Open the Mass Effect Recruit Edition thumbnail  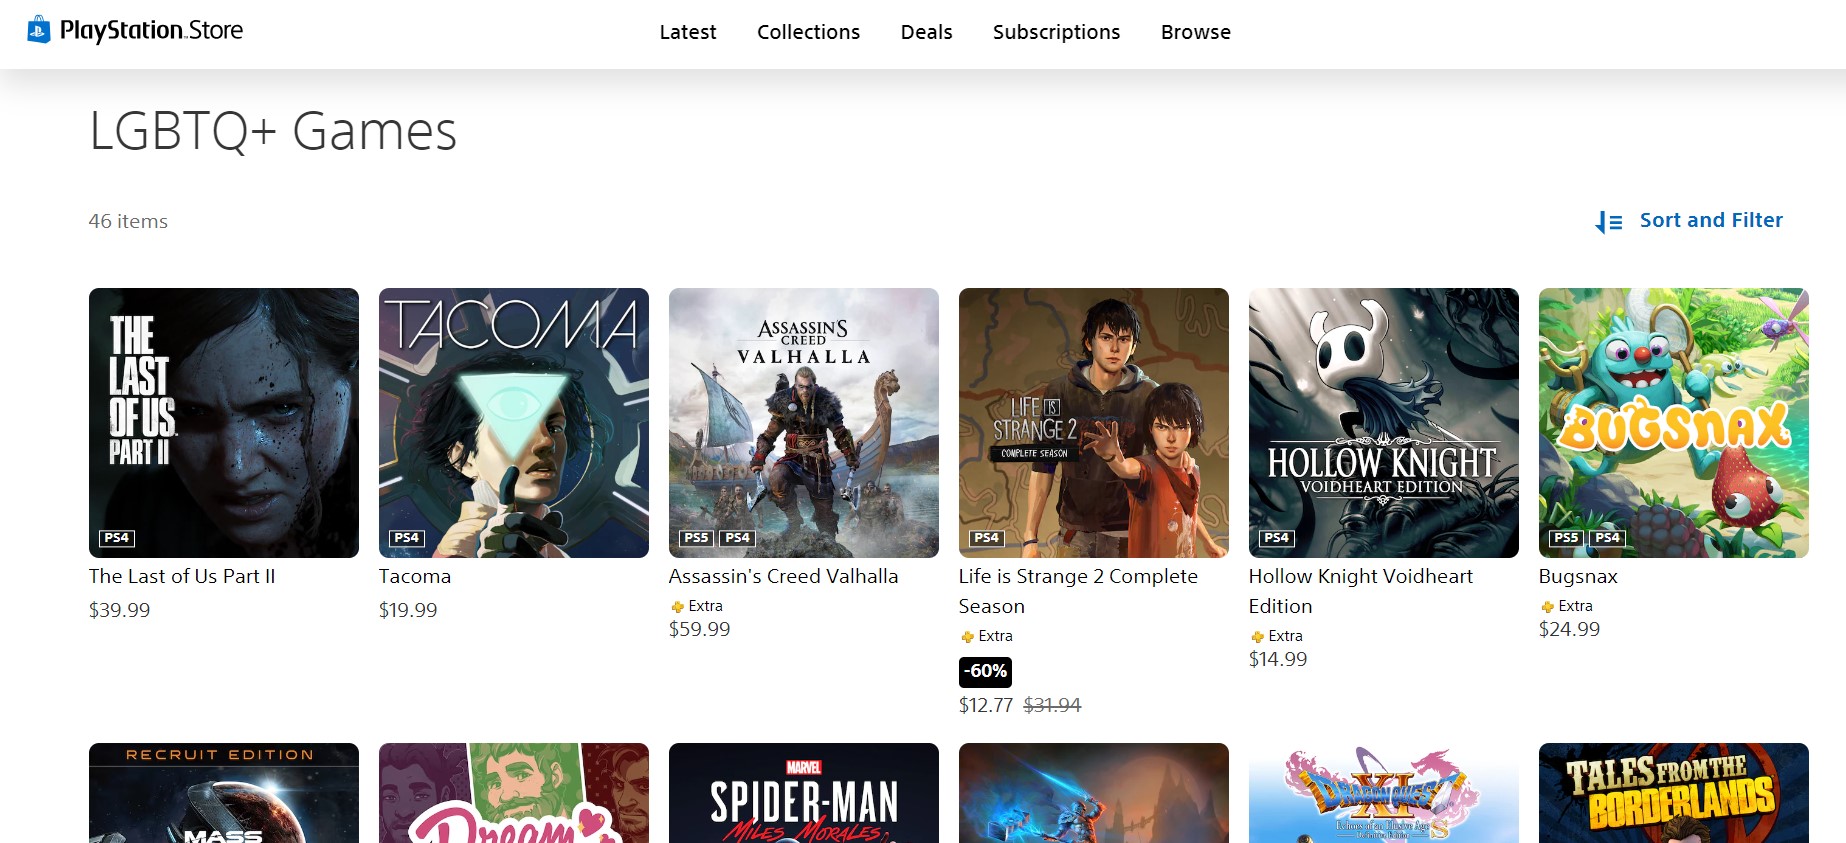click(224, 793)
